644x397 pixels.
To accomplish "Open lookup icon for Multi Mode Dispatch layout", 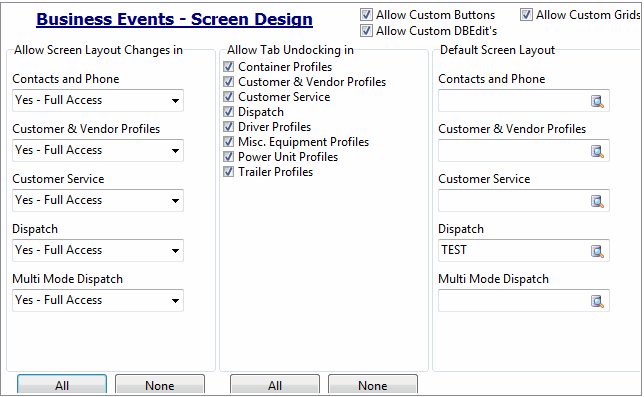I will tap(597, 301).
